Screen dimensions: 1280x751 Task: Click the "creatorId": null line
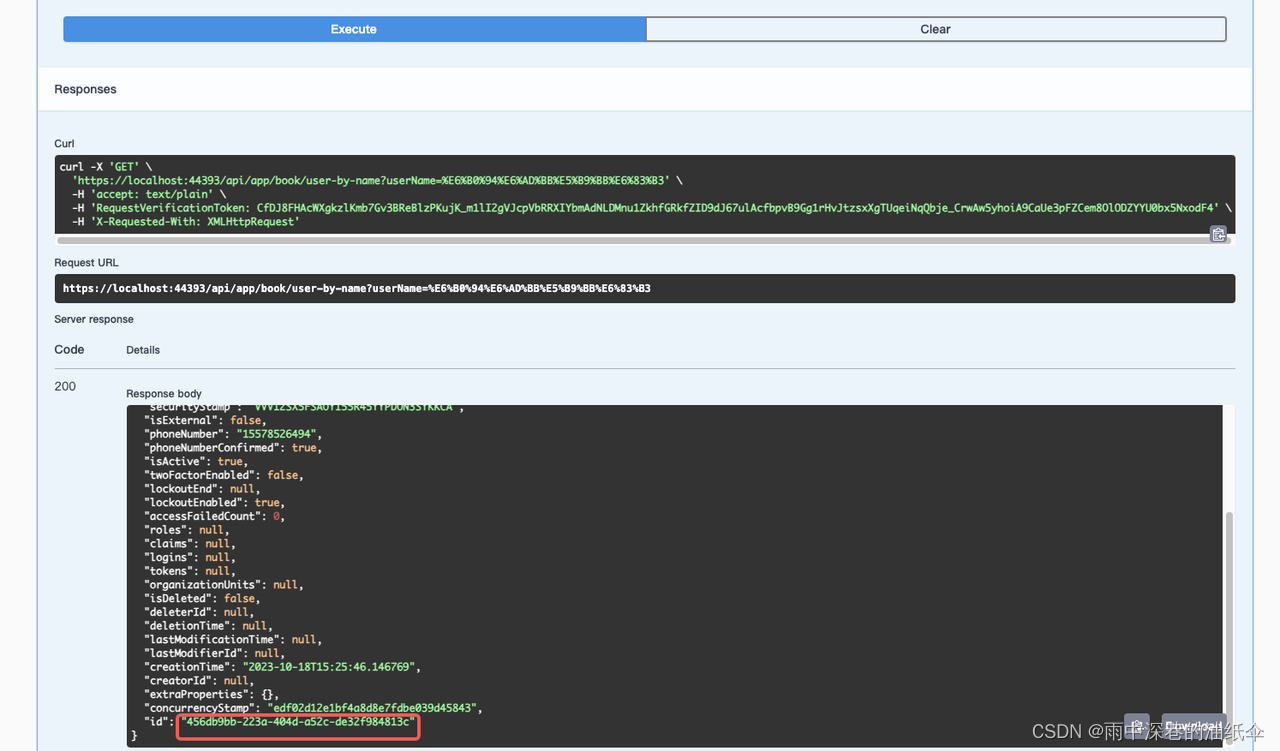[x=200, y=680]
